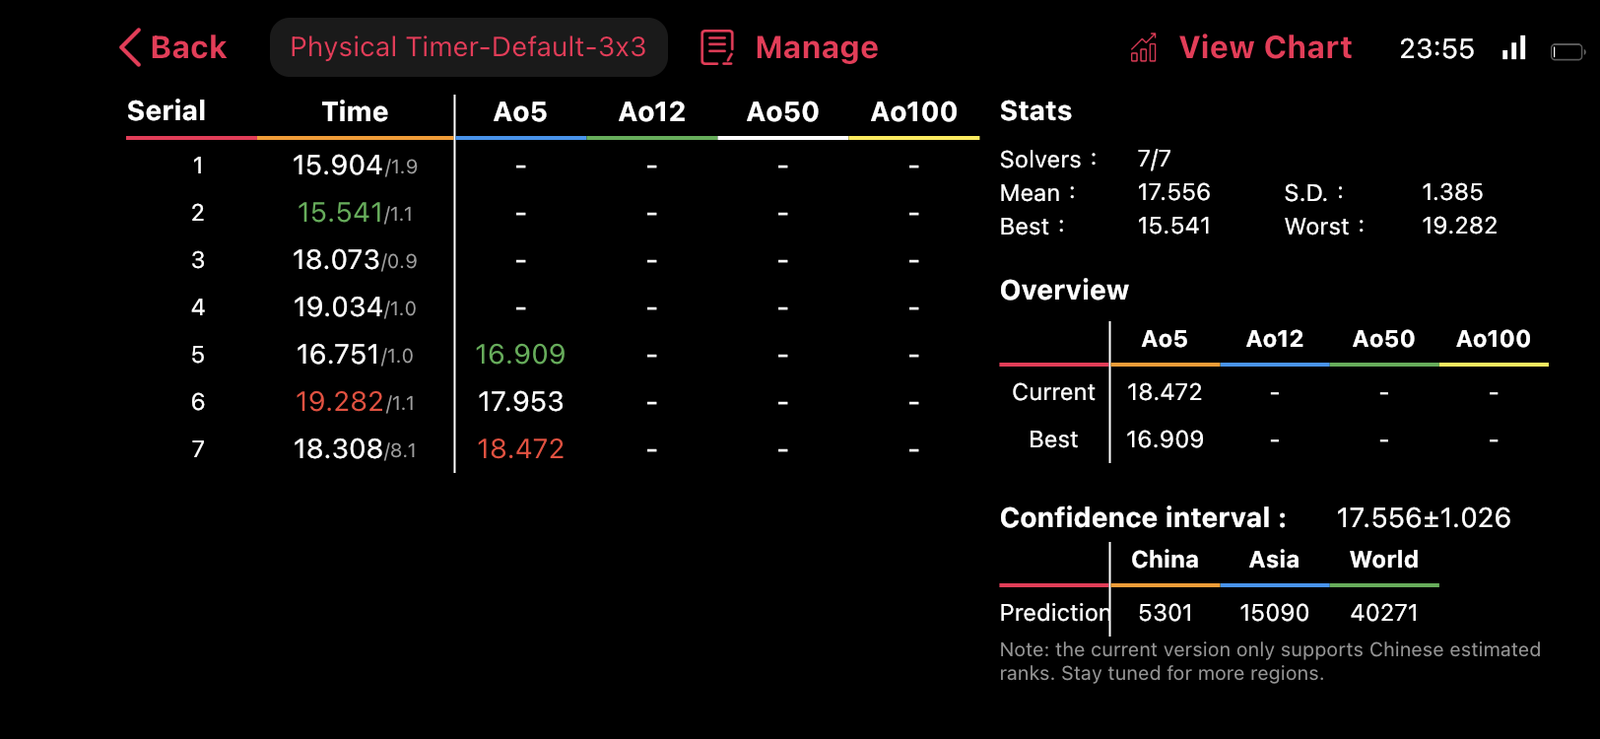Check the cellular signal bars icon
The width and height of the screenshot is (1600, 739).
(1514, 48)
